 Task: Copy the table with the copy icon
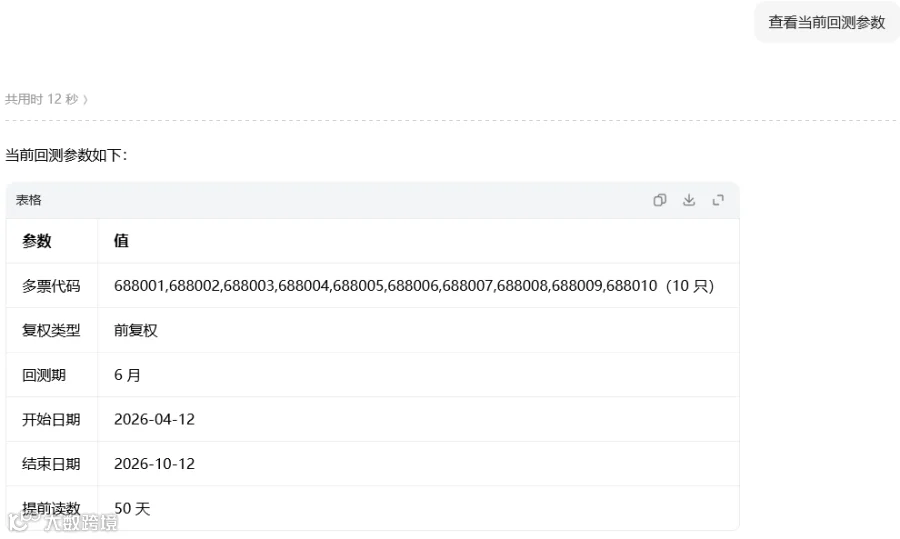(660, 200)
